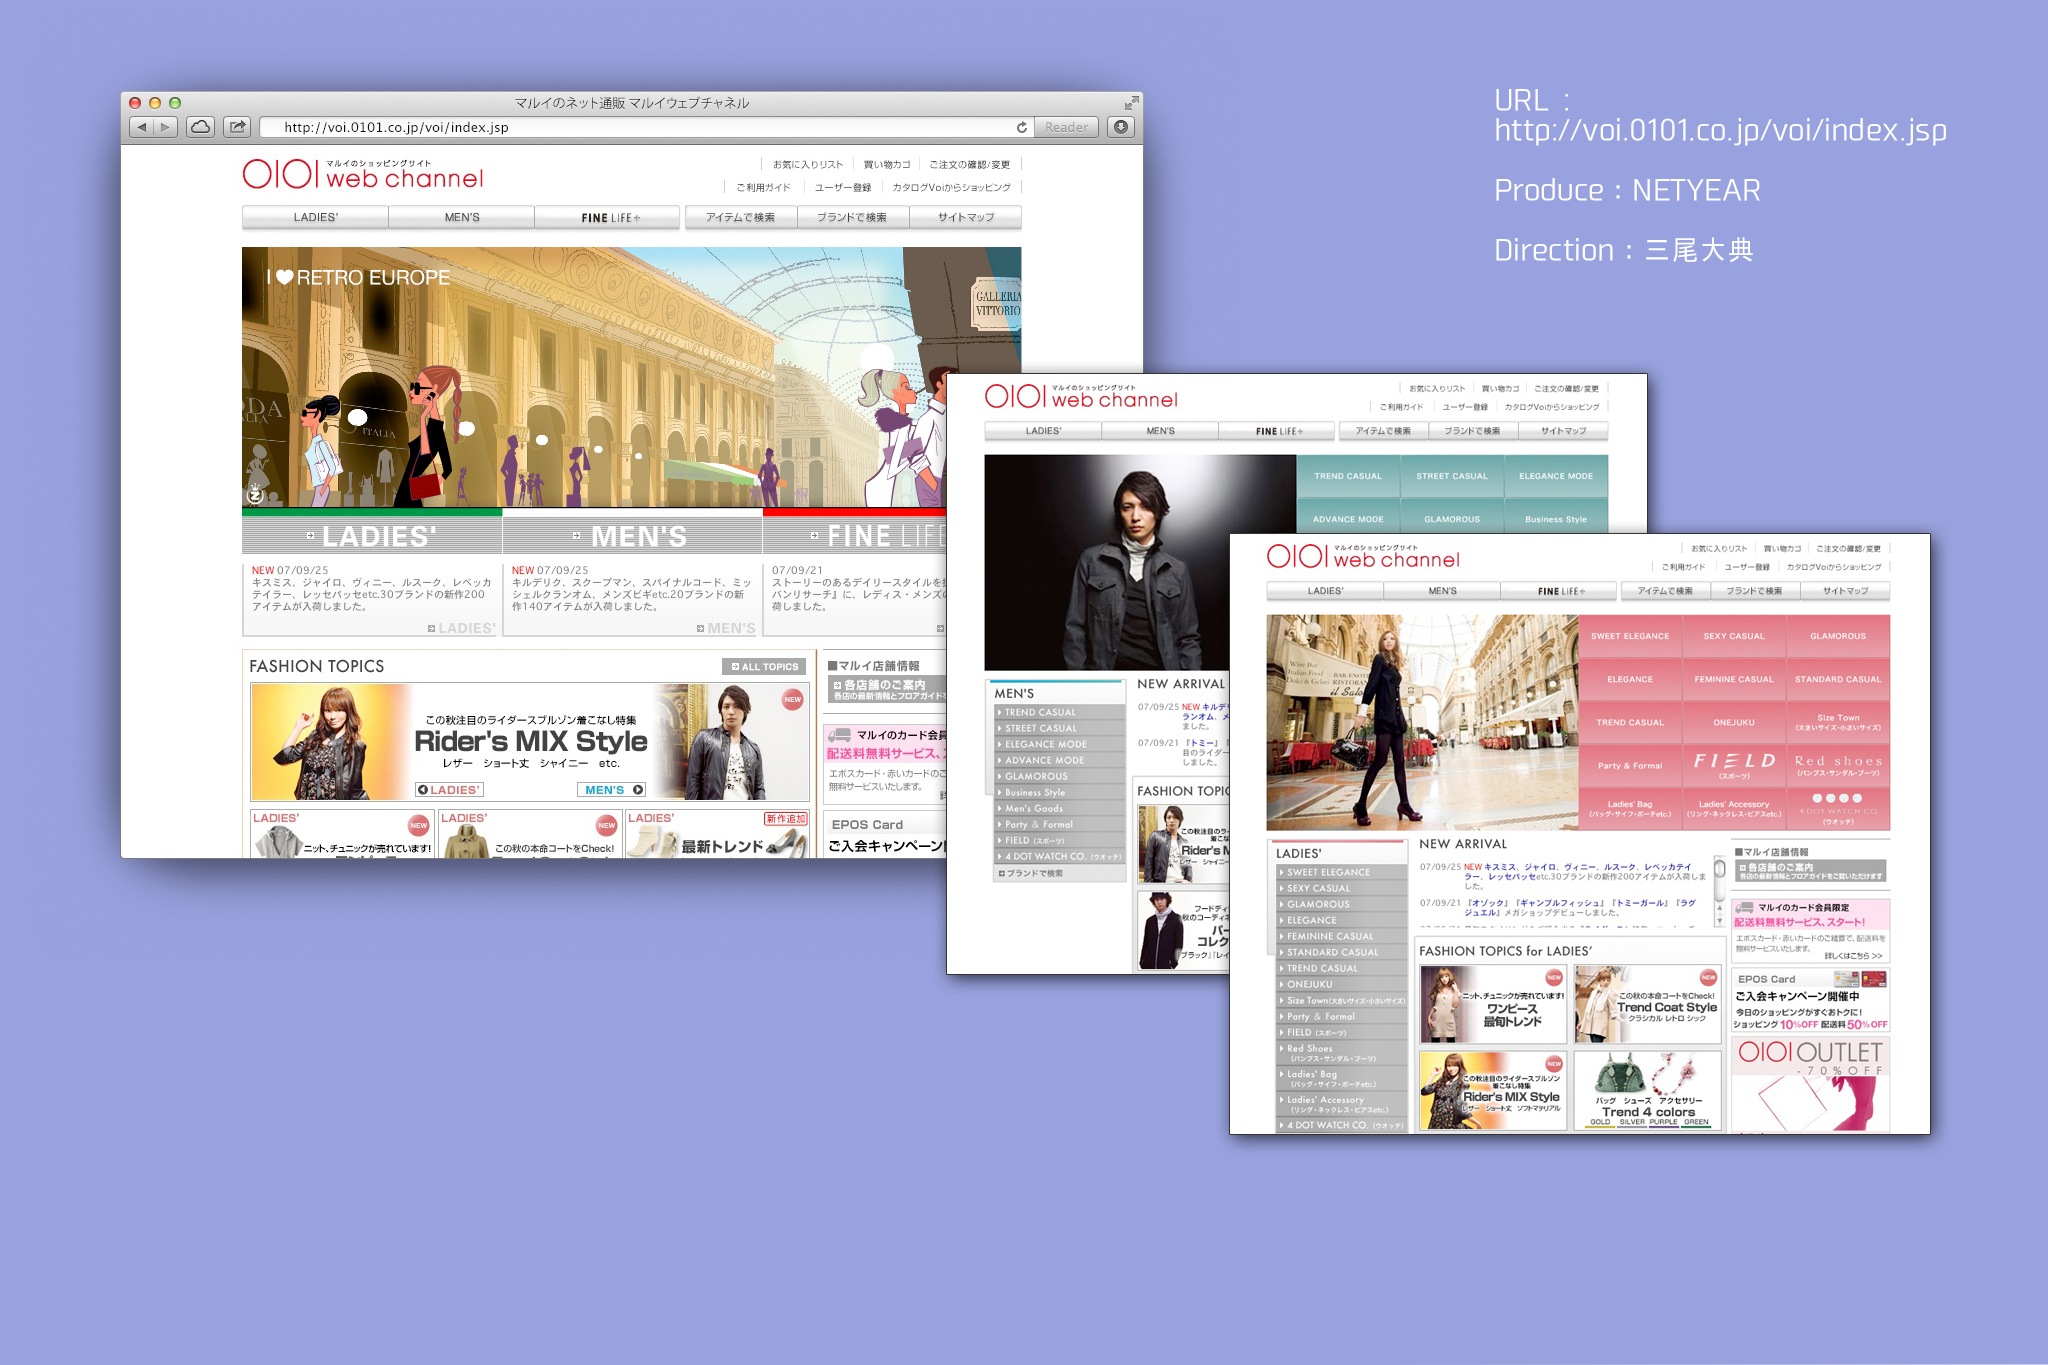Select the last white carousel dot
Image resolution: width=2048 pixels, height=1365 pixels.
1857,798
